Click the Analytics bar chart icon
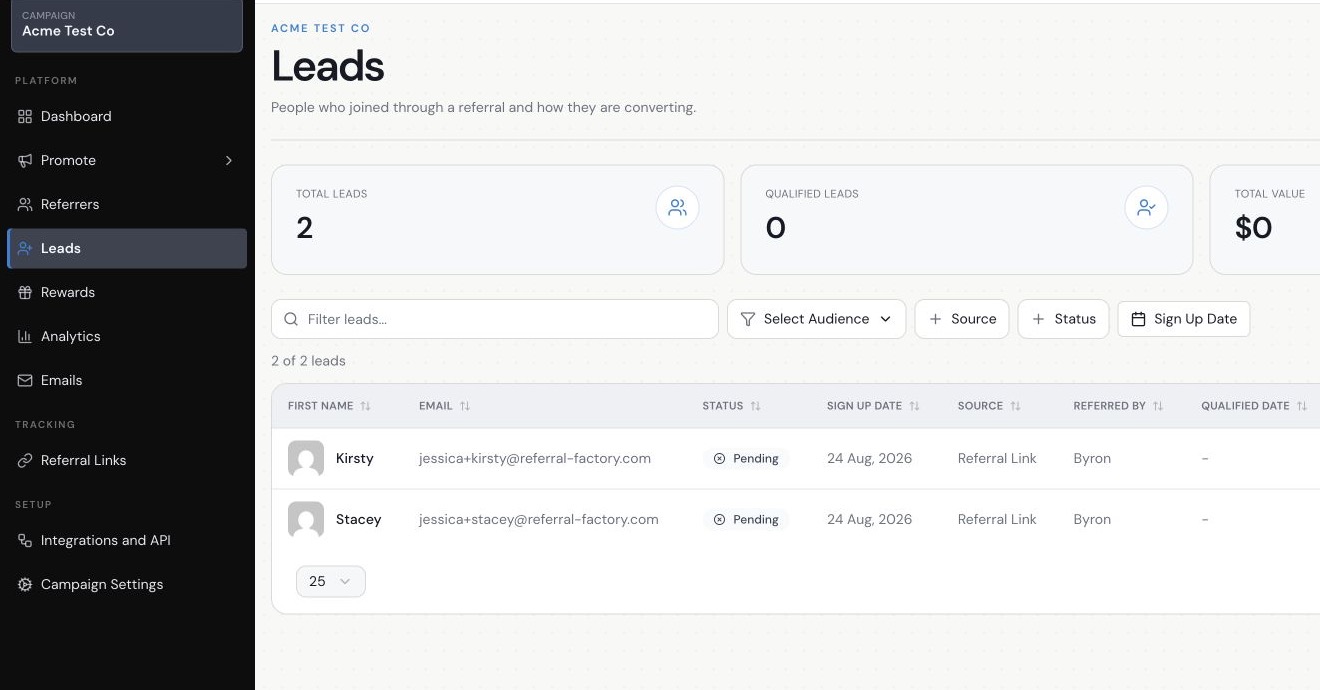 25,336
